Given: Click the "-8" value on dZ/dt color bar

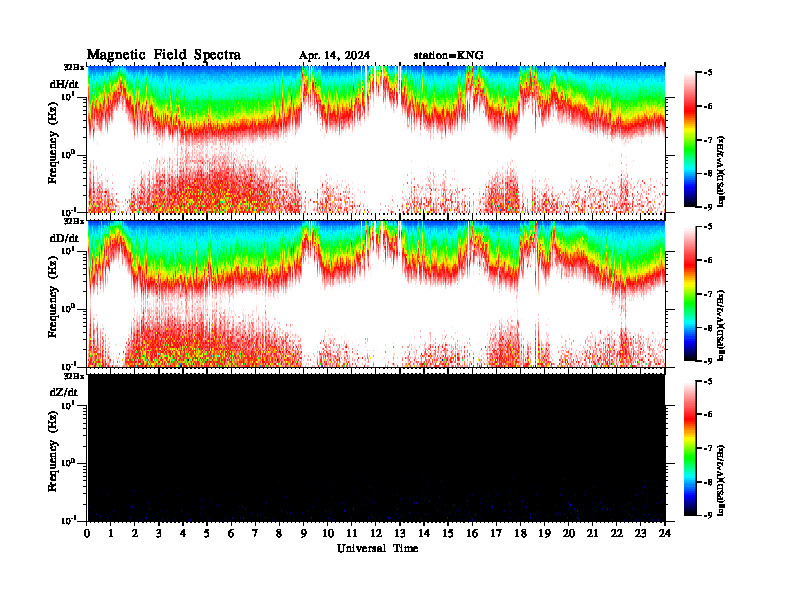Looking at the screenshot, I should click(x=708, y=482).
